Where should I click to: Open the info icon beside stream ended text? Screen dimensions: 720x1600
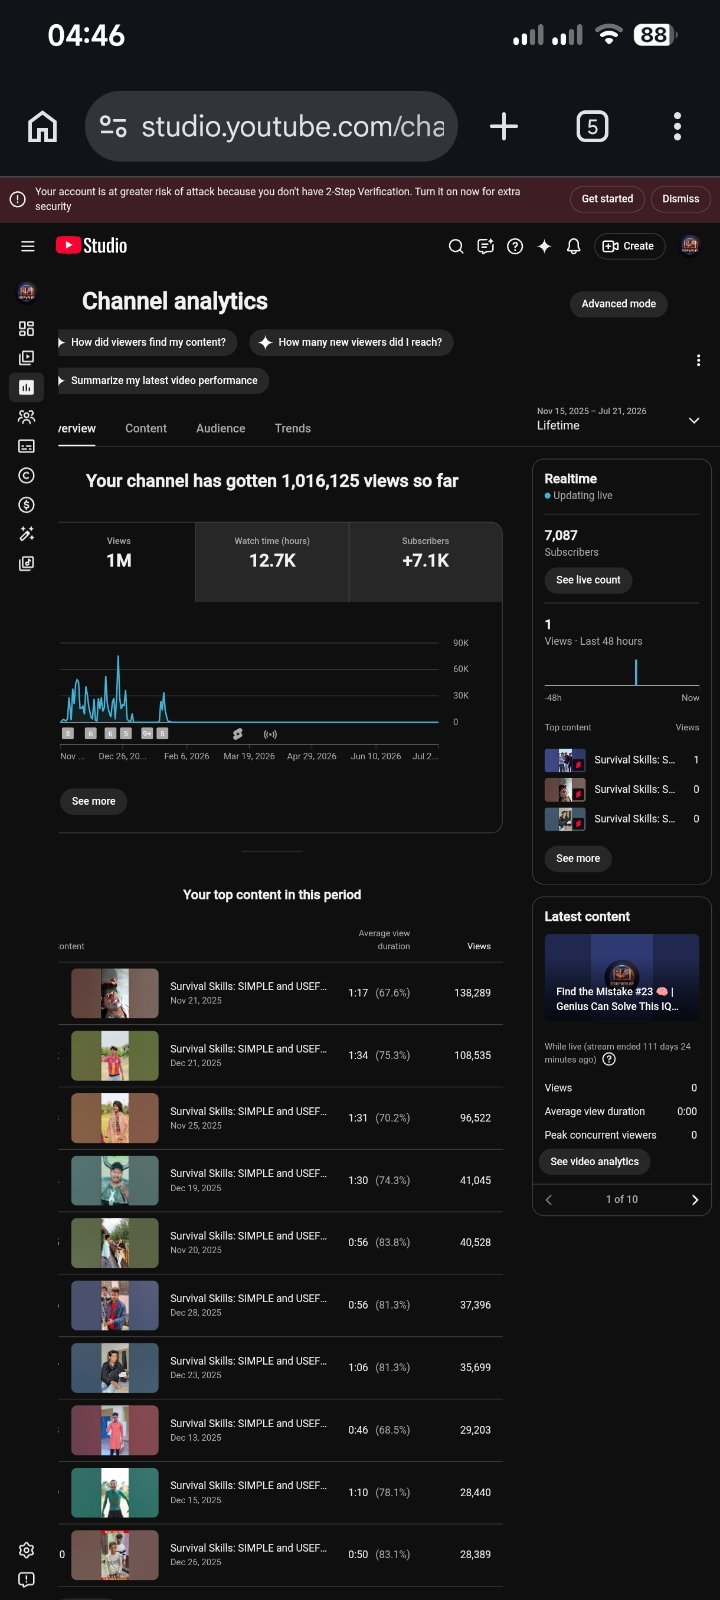pyautogui.click(x=609, y=1059)
